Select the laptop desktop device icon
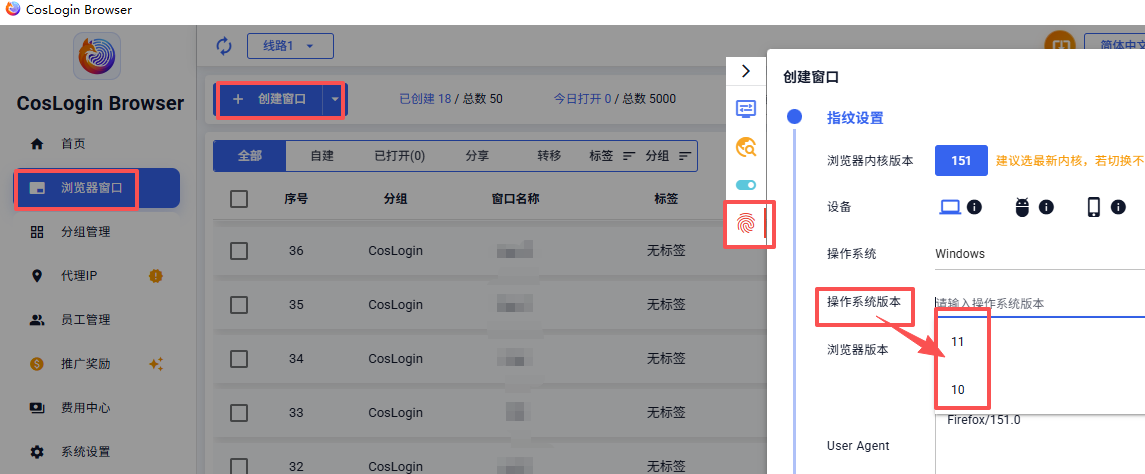Screen dimensions: 1145x474 (x=949, y=207)
